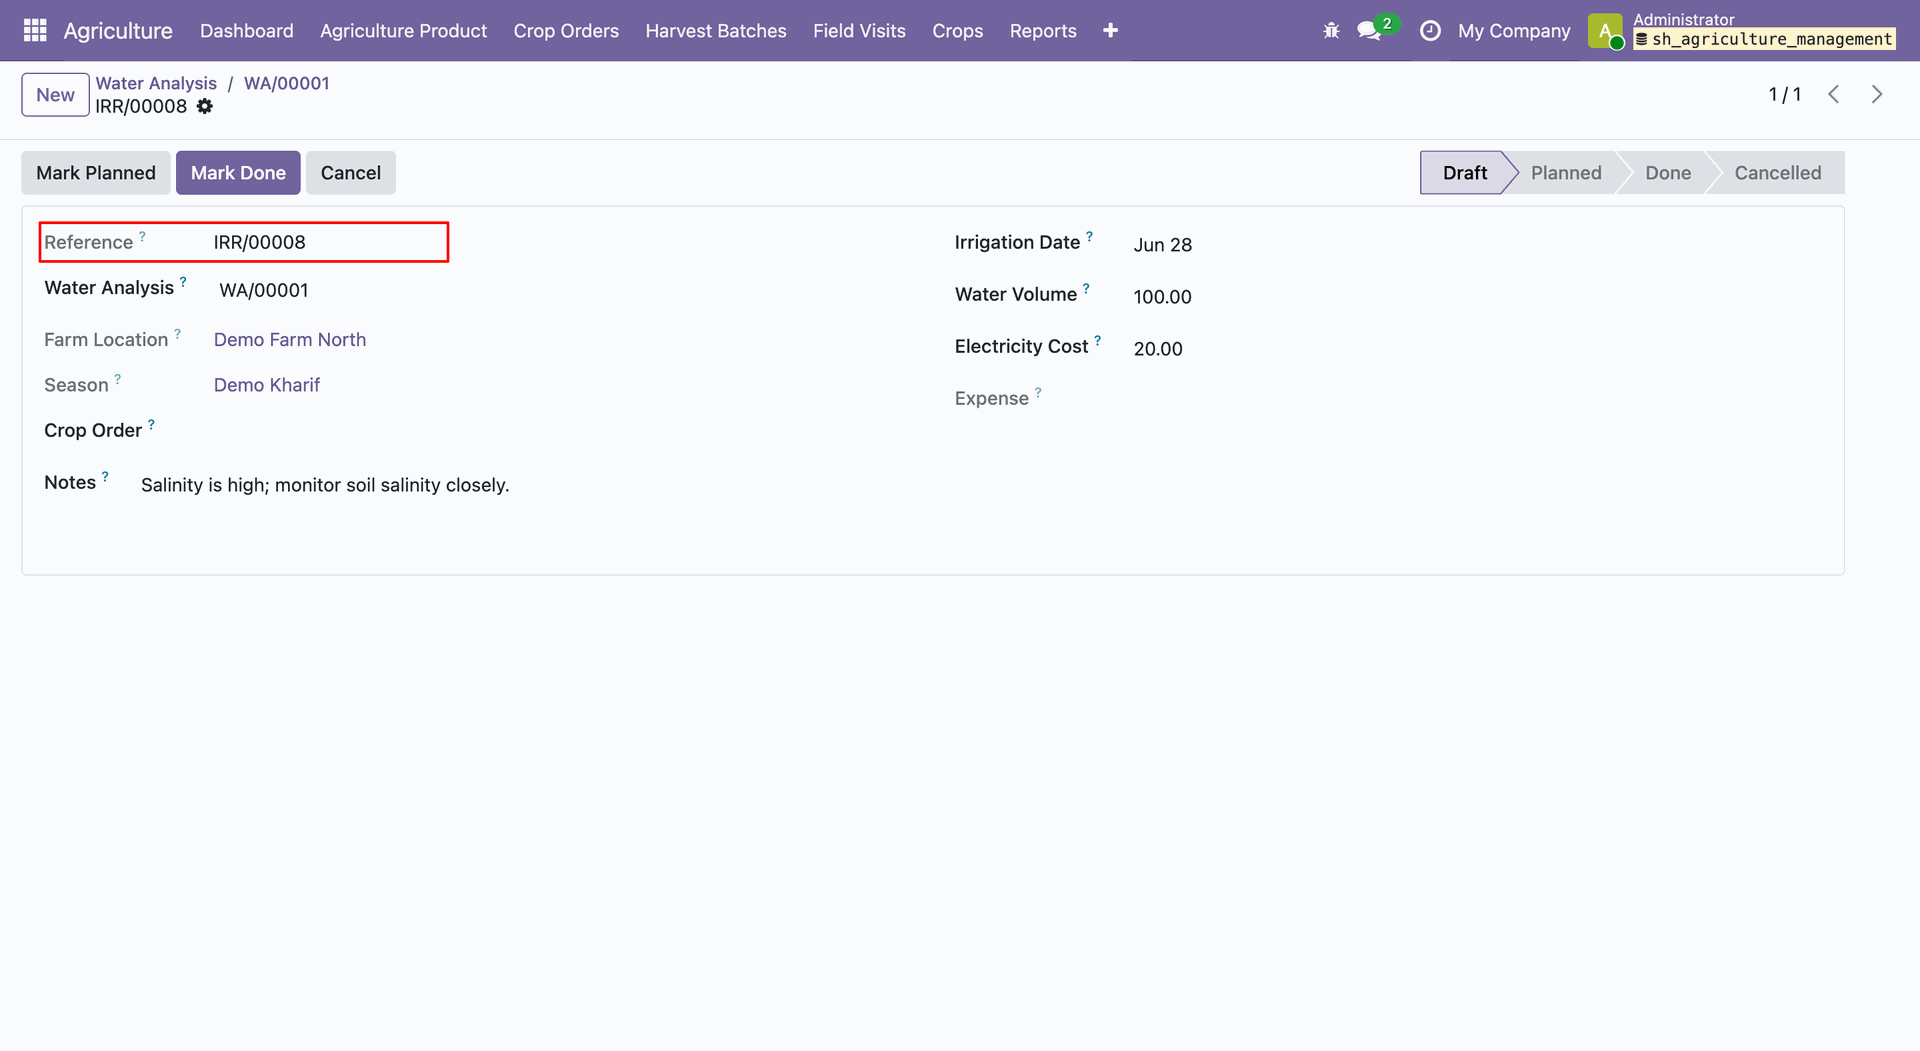Open the WA/00001 breadcrumb link
This screenshot has height=1051, width=1920.
coord(287,83)
